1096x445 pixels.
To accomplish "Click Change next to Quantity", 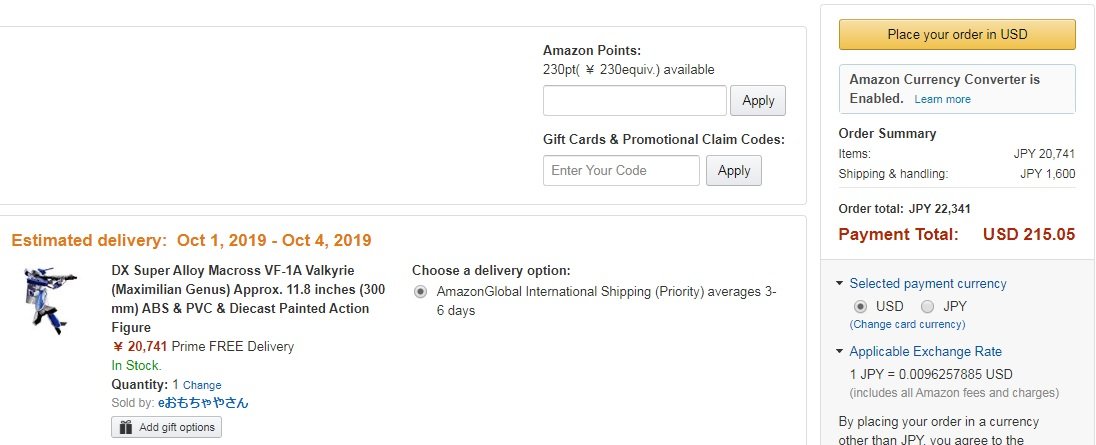I will click(x=202, y=385).
